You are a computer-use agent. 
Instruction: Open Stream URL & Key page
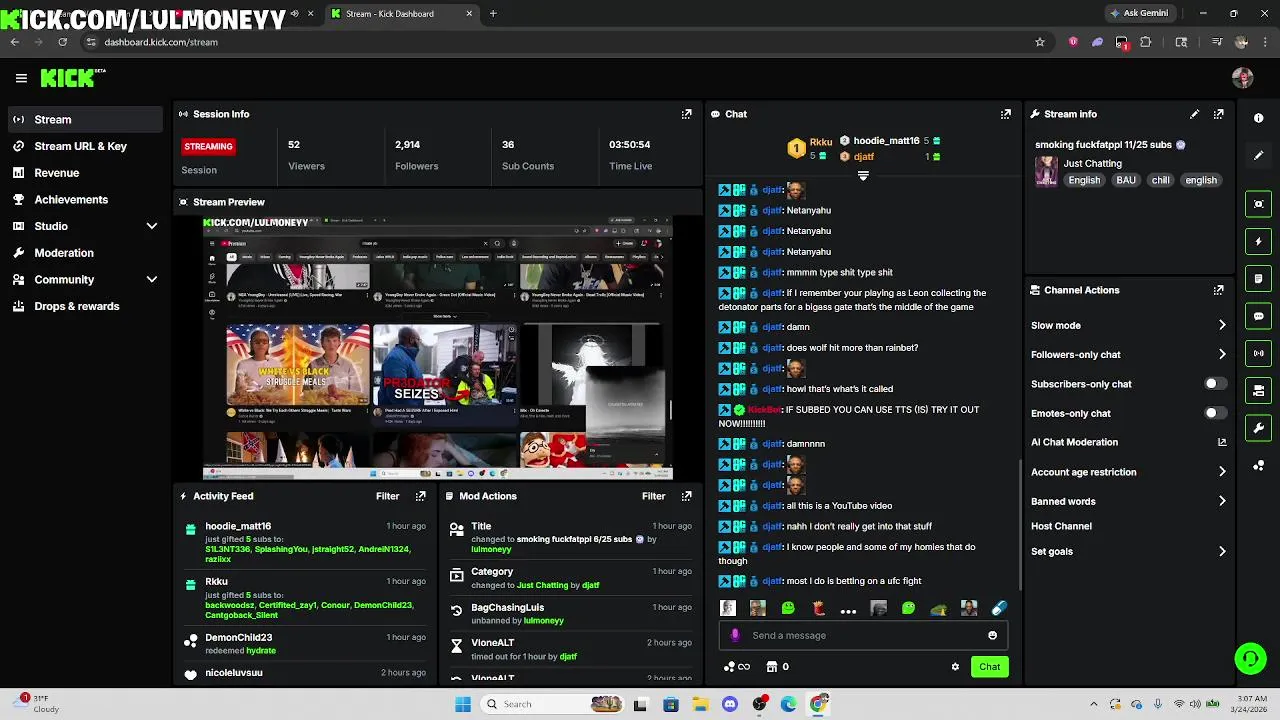(x=85, y=146)
